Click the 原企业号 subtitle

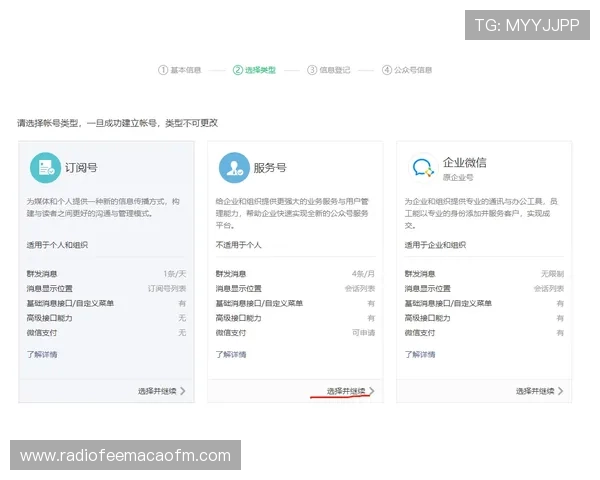tap(458, 178)
